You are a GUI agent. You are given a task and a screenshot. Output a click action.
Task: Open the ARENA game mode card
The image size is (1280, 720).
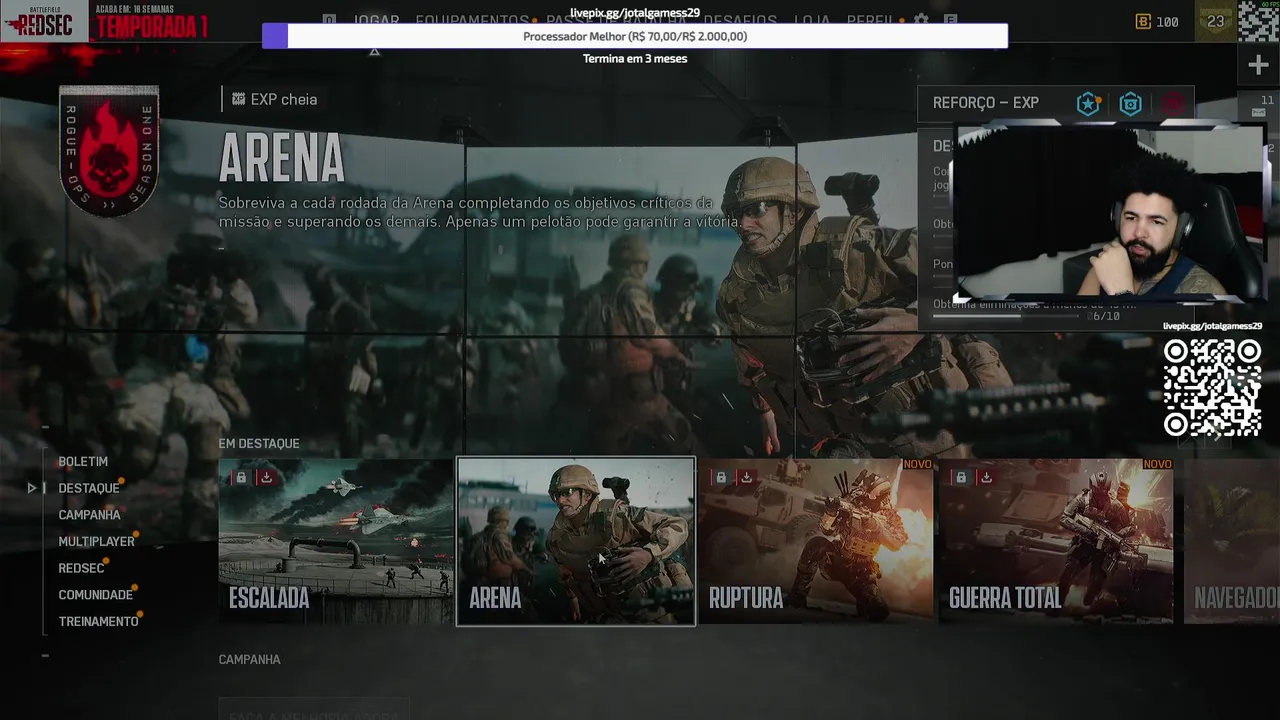click(x=576, y=541)
